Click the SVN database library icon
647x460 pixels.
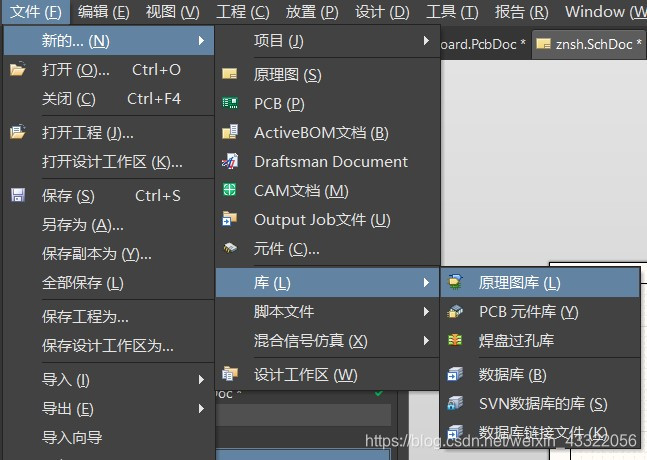tap(455, 403)
